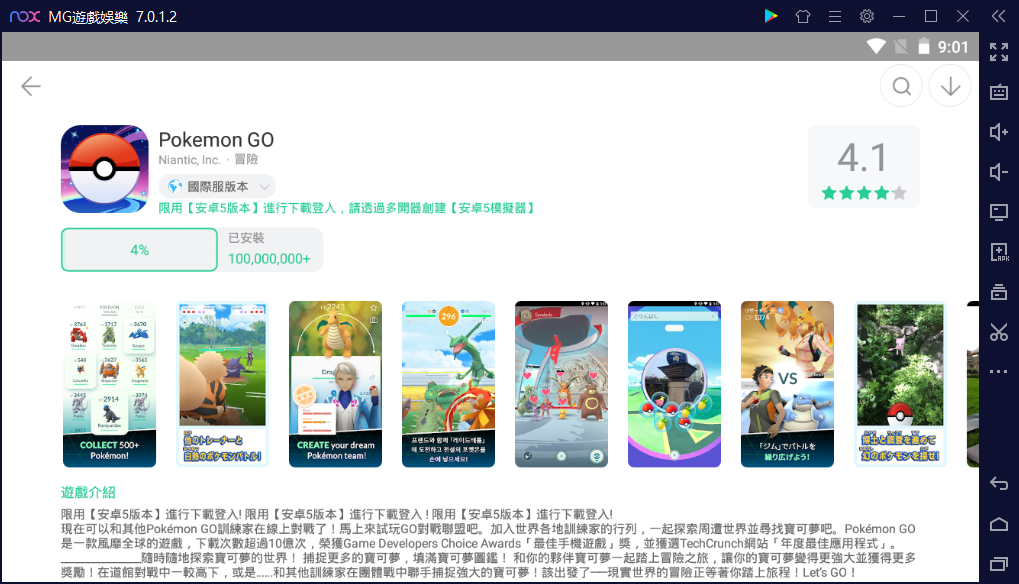Open the VS trainer battle screenshot
The width and height of the screenshot is (1019, 584).
coord(788,384)
